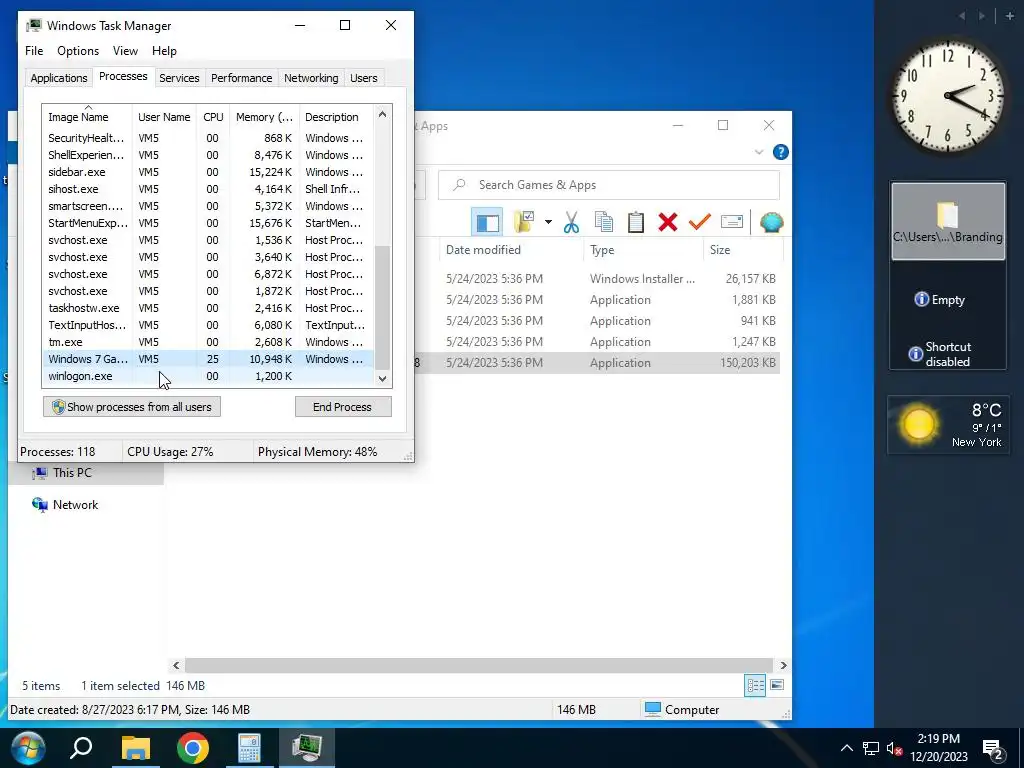Viewport: 1024px width, 768px height.
Task: Select the Windows 7 Ga... process row
Action: pos(208,359)
